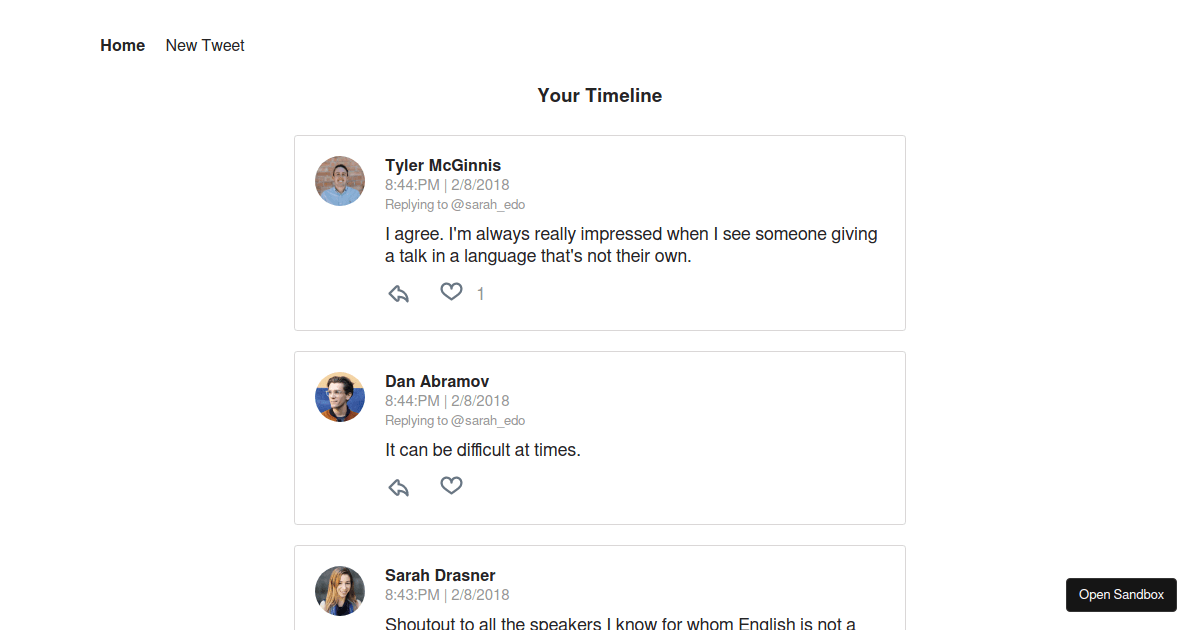
Task: Open Tyler's tweet starting "I agree. I'm always"
Action: pyautogui.click(x=631, y=245)
